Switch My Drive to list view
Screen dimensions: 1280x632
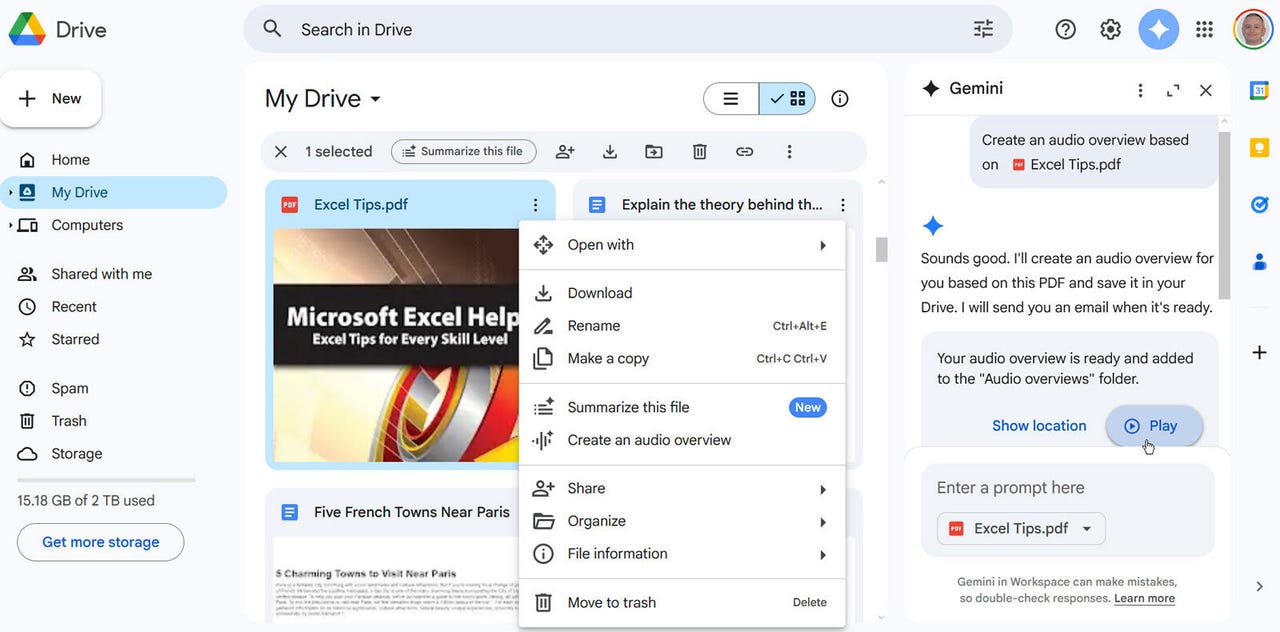730,98
